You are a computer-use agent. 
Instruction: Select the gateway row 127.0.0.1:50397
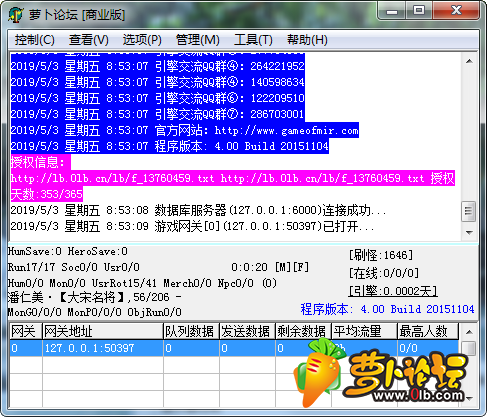point(234,348)
